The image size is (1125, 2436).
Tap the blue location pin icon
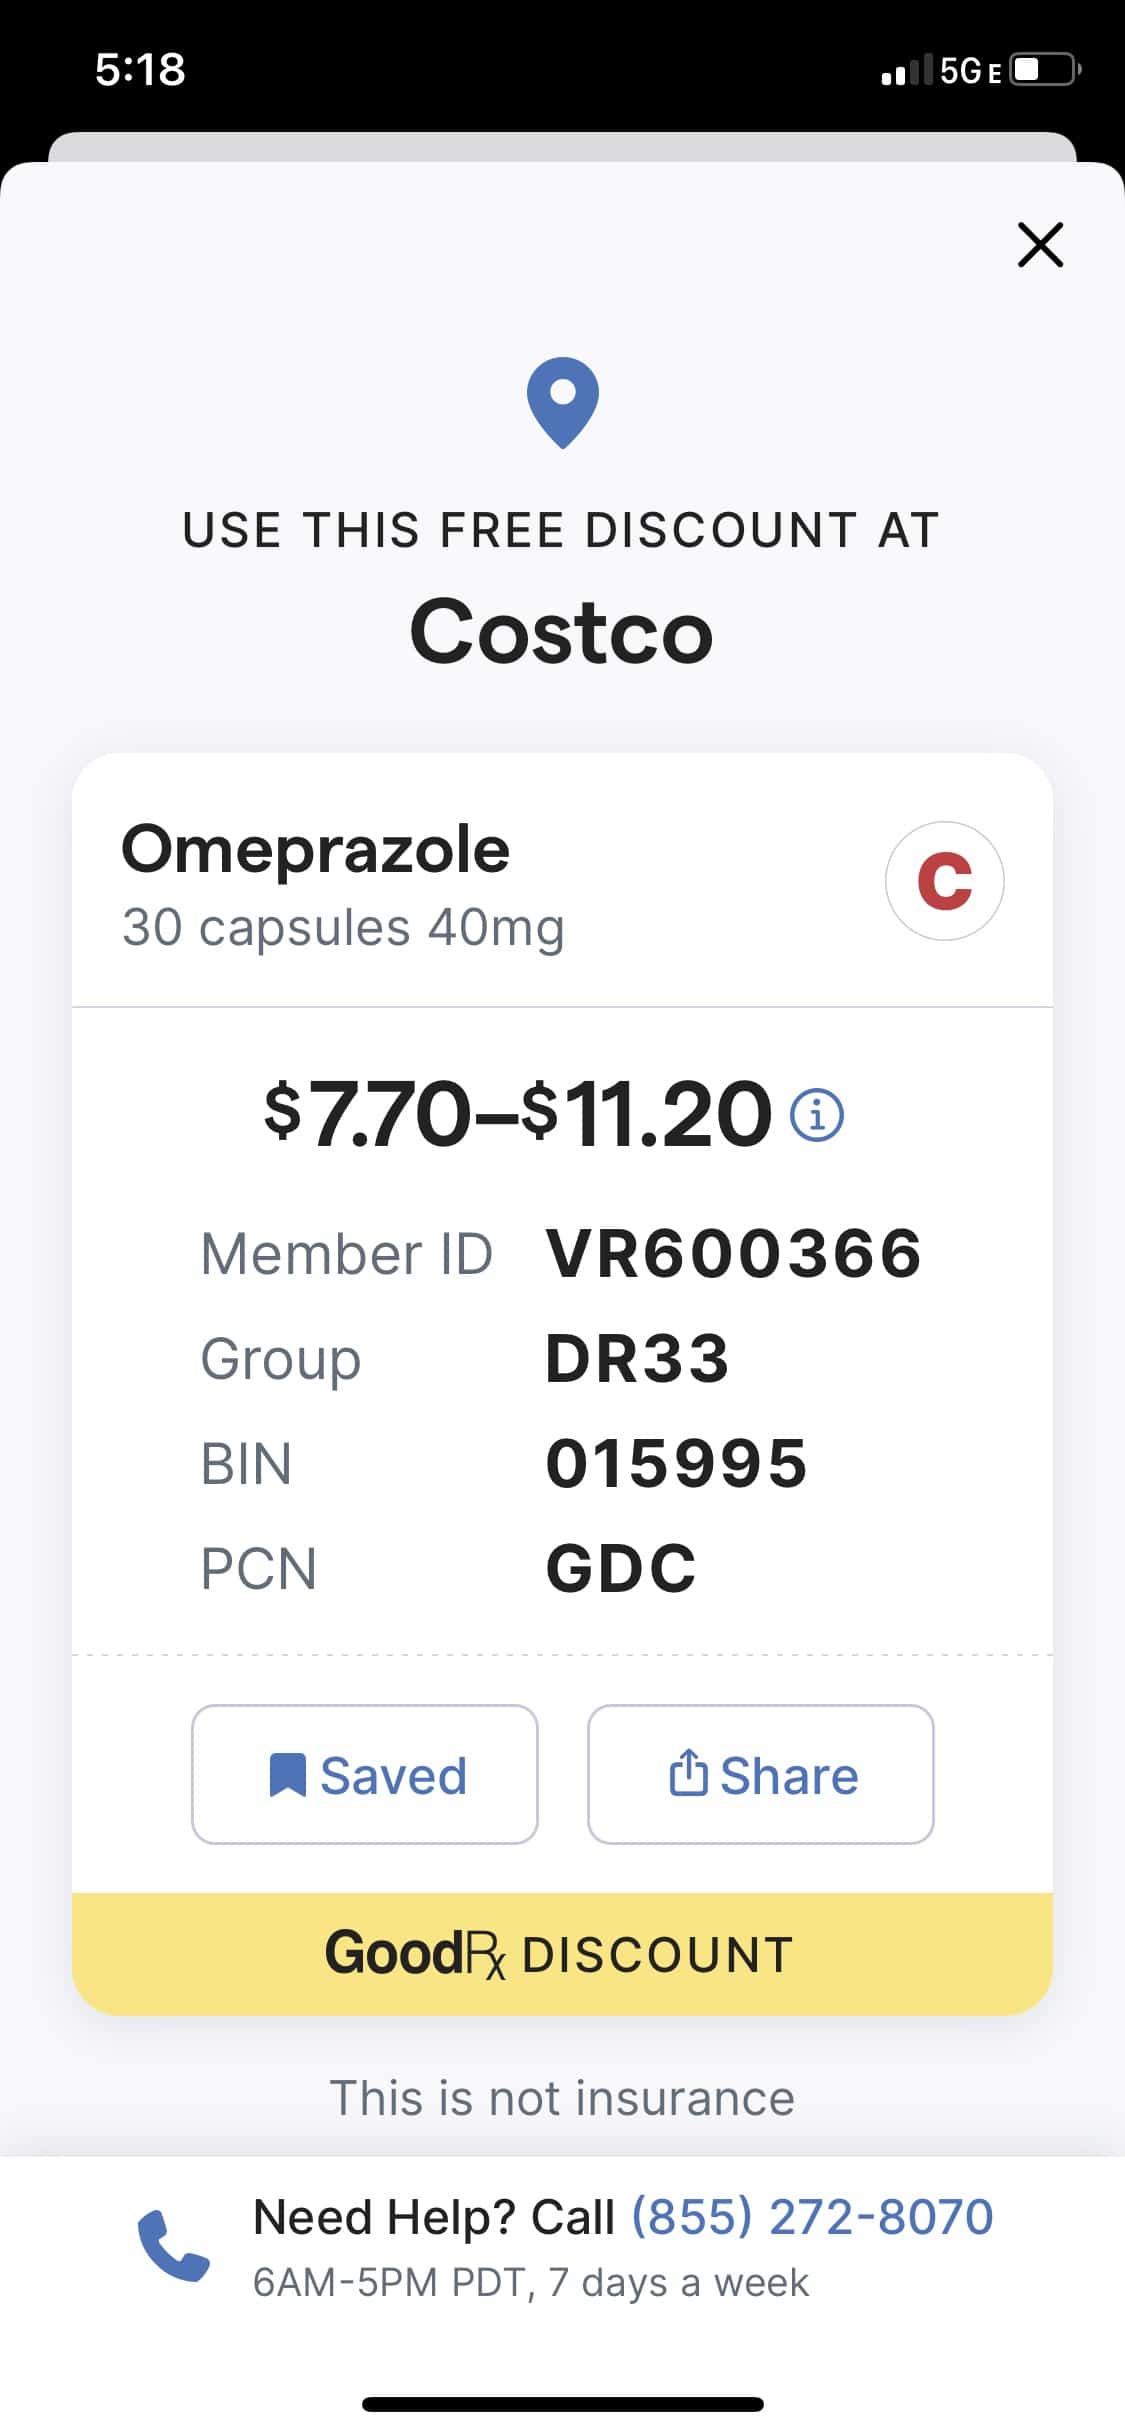coord(563,402)
